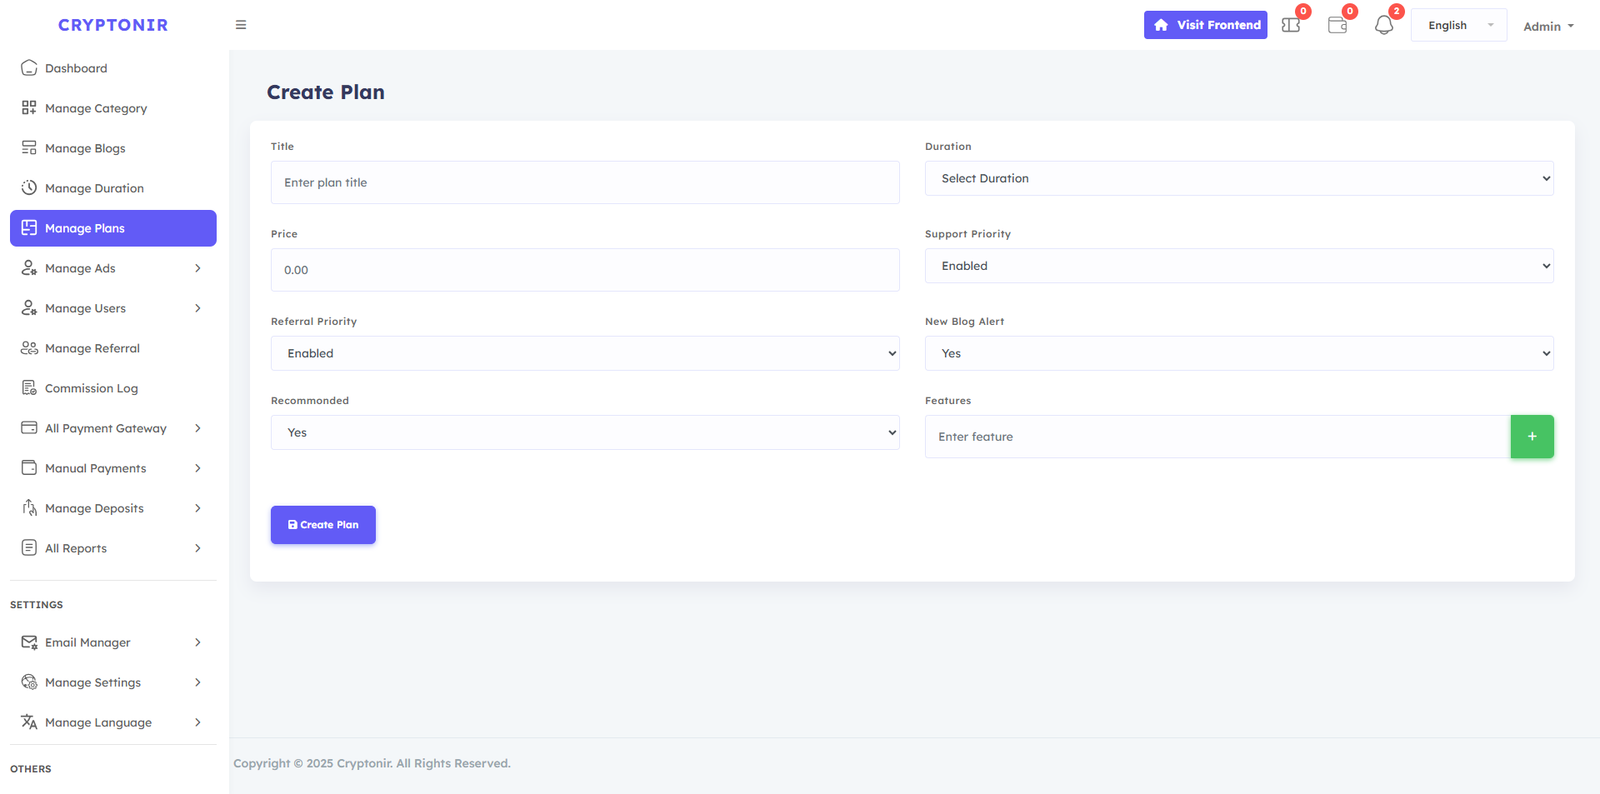
Task: Open the Referral Priority dropdown
Action: (x=584, y=354)
